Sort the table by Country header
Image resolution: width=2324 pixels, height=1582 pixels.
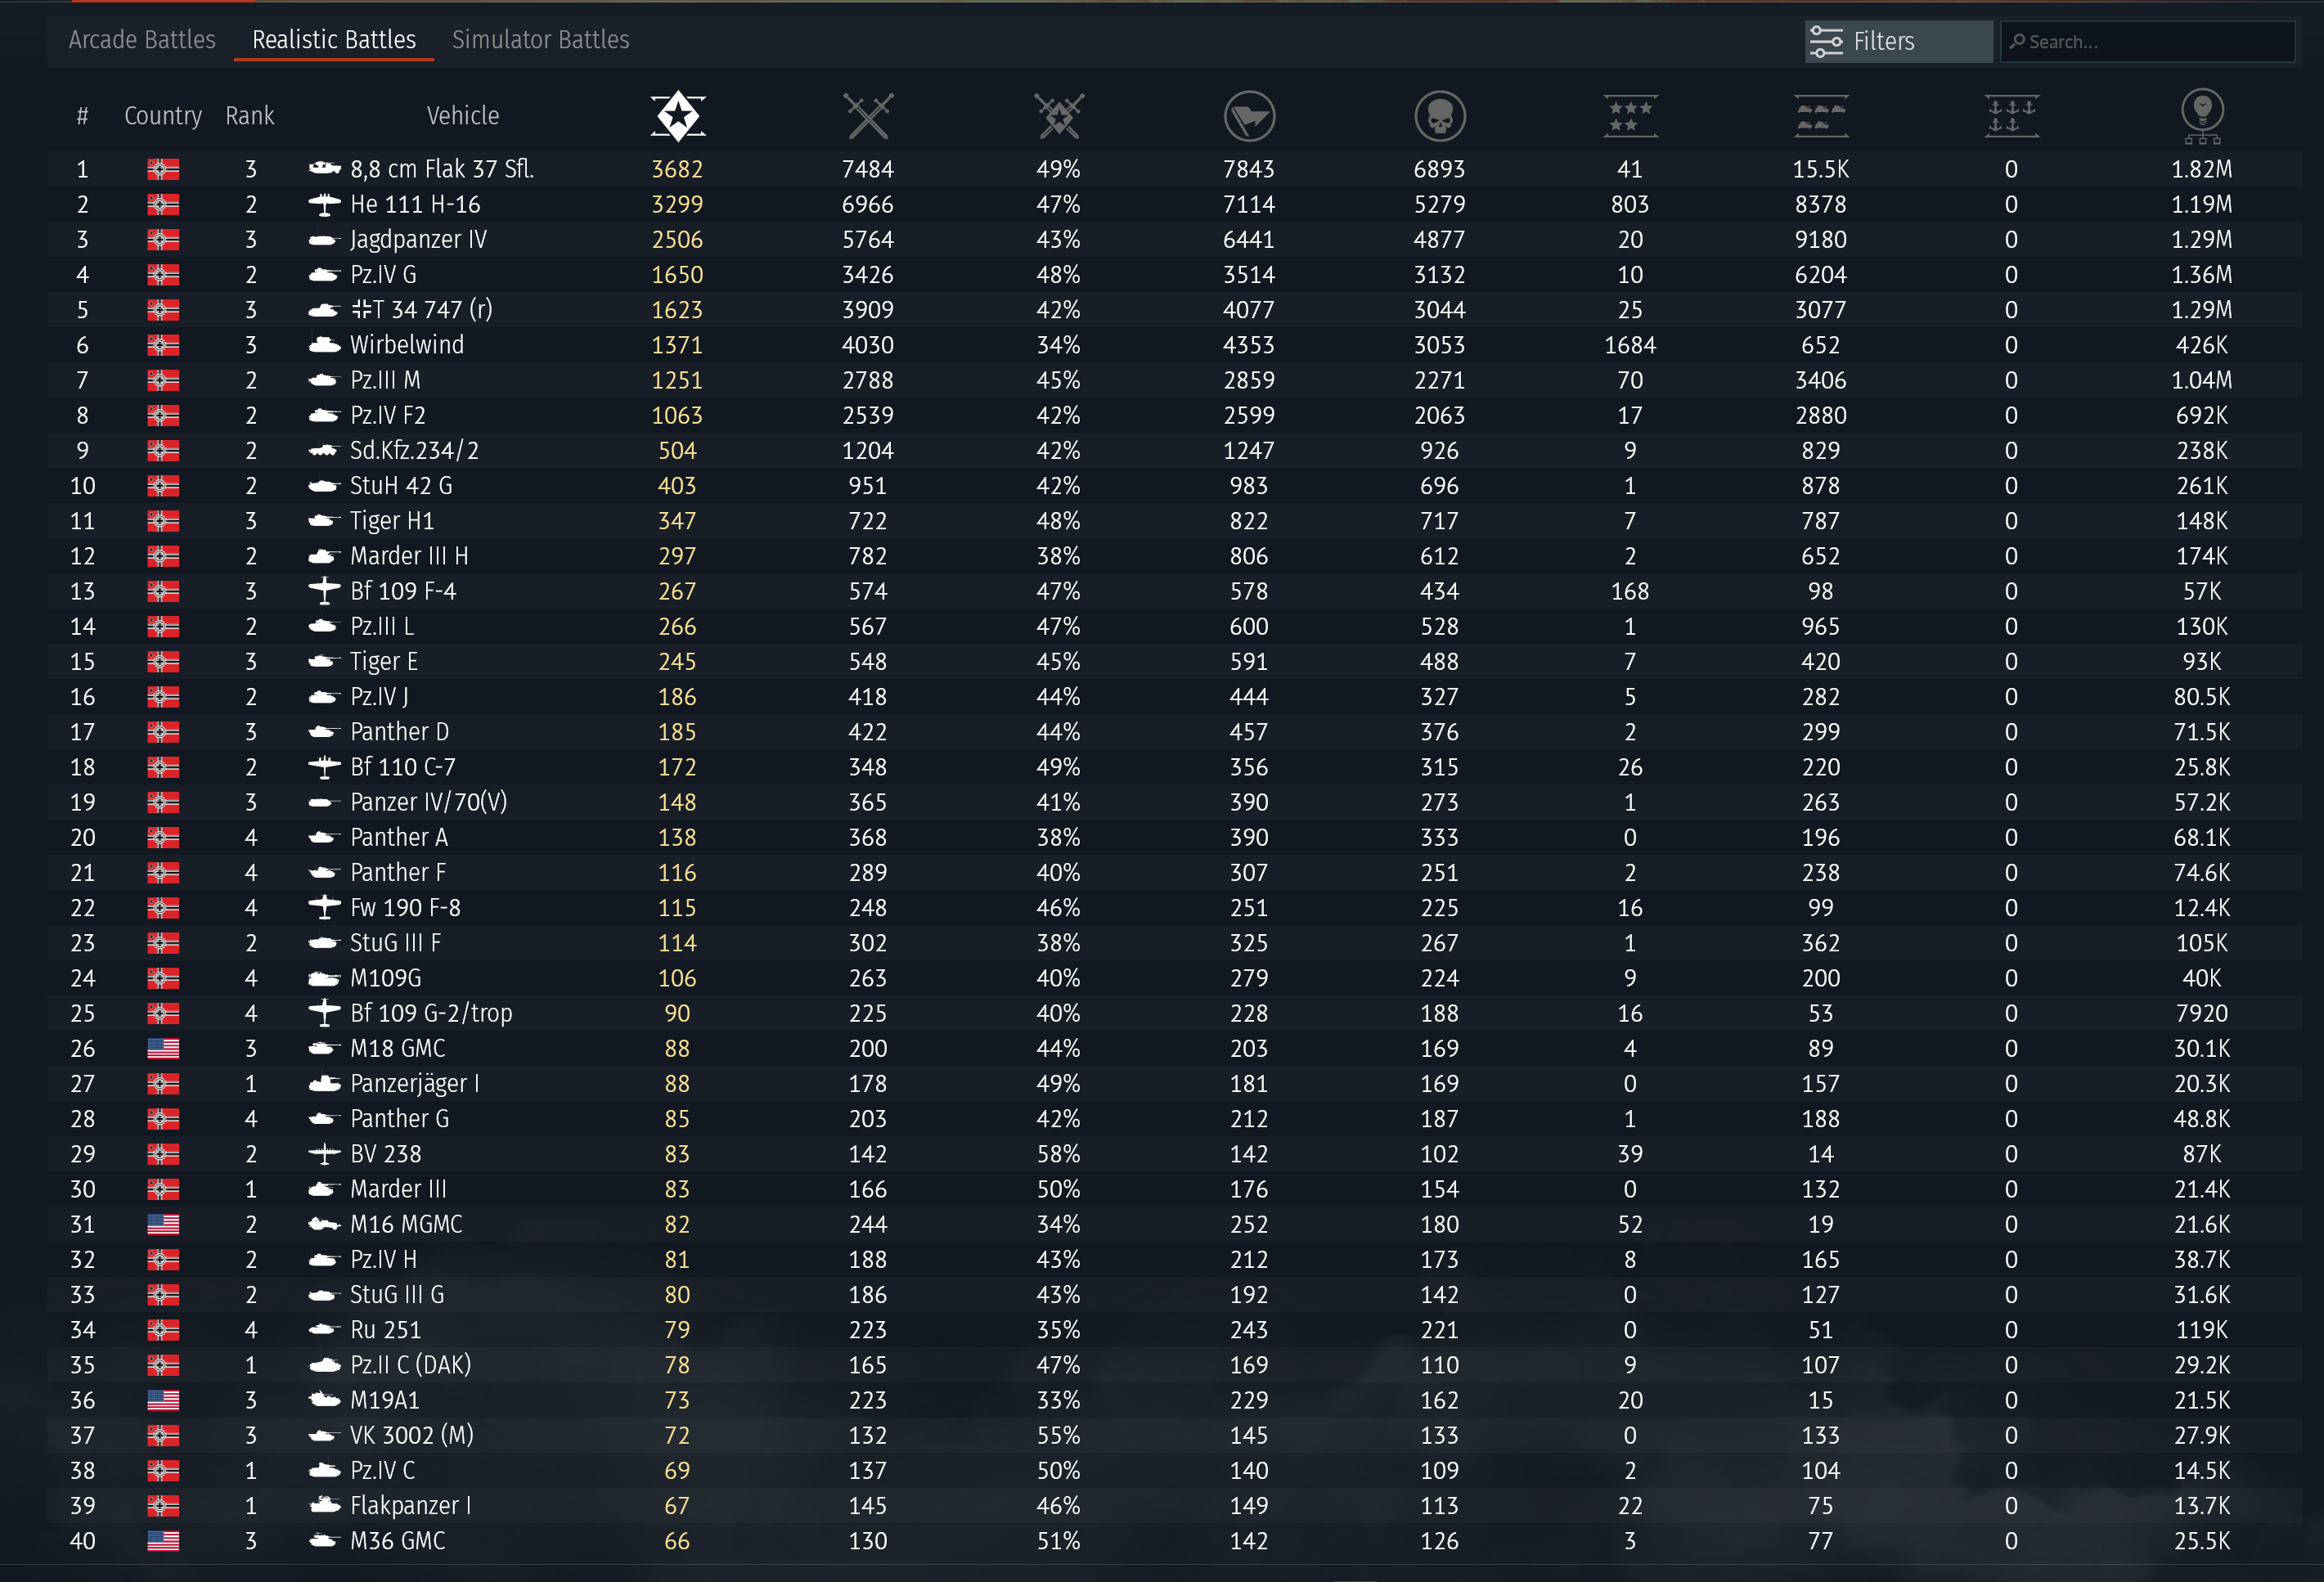(x=162, y=116)
